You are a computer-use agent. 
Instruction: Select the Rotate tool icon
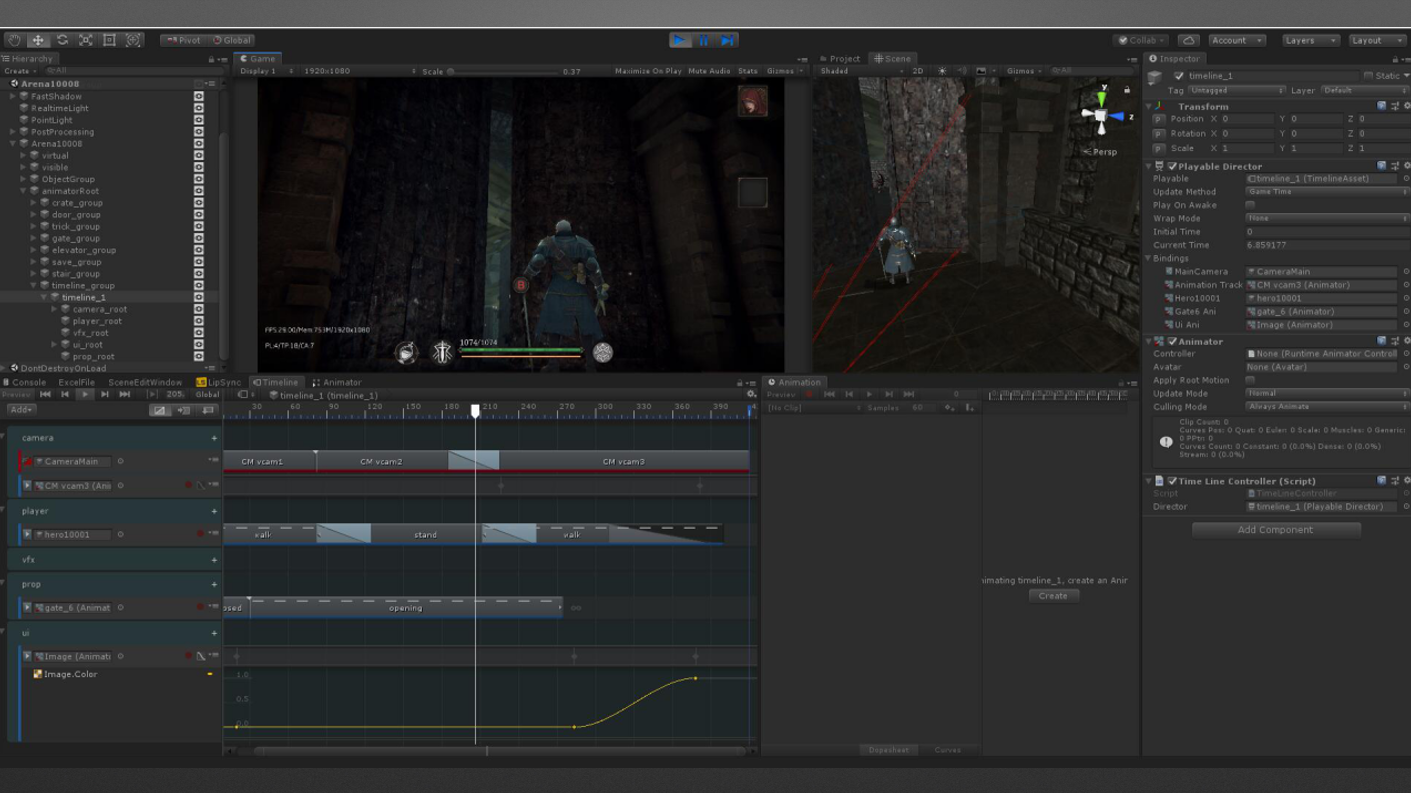click(x=62, y=40)
